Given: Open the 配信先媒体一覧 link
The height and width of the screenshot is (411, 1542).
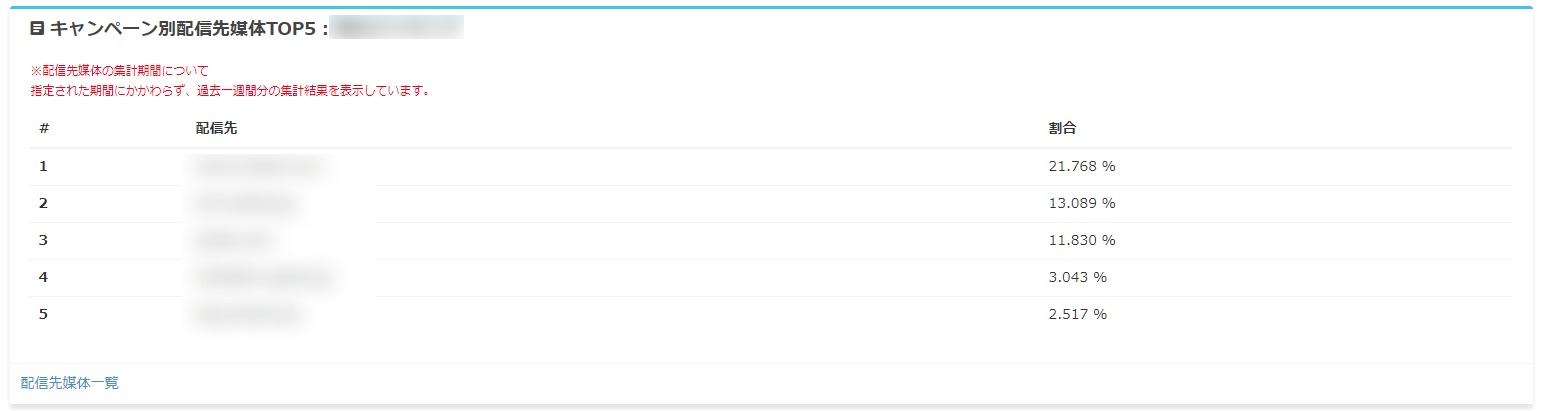Looking at the screenshot, I should point(70,383).
